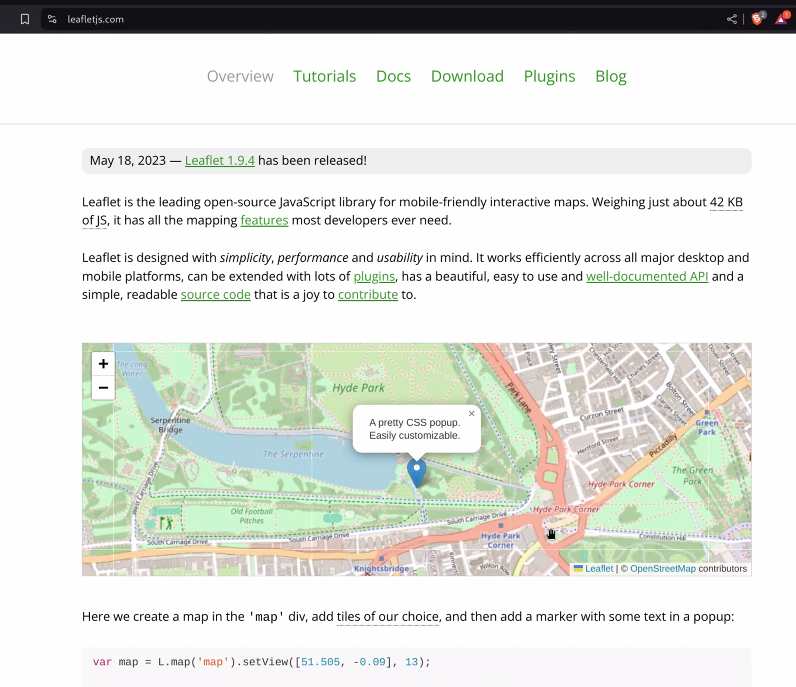796x687 pixels.
Task: Click the Brave Rewards triangle icon
Action: tap(782, 19)
